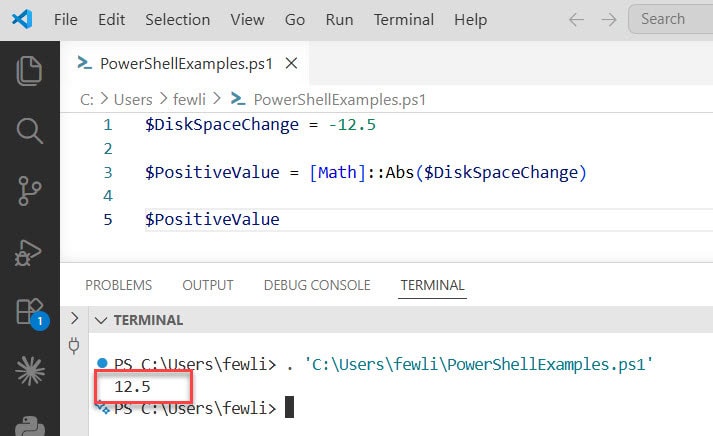This screenshot has width=713, height=436.
Task: Collapse the TERMINAL section chevron
Action: (x=101, y=321)
